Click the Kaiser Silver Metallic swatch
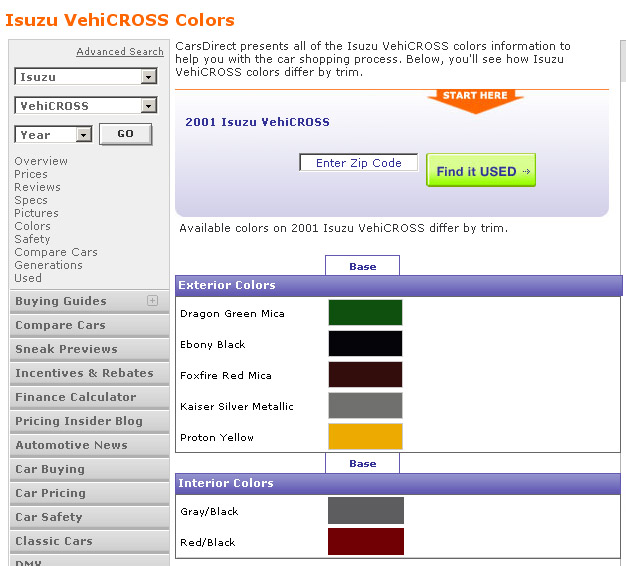The image size is (626, 566). (x=365, y=406)
